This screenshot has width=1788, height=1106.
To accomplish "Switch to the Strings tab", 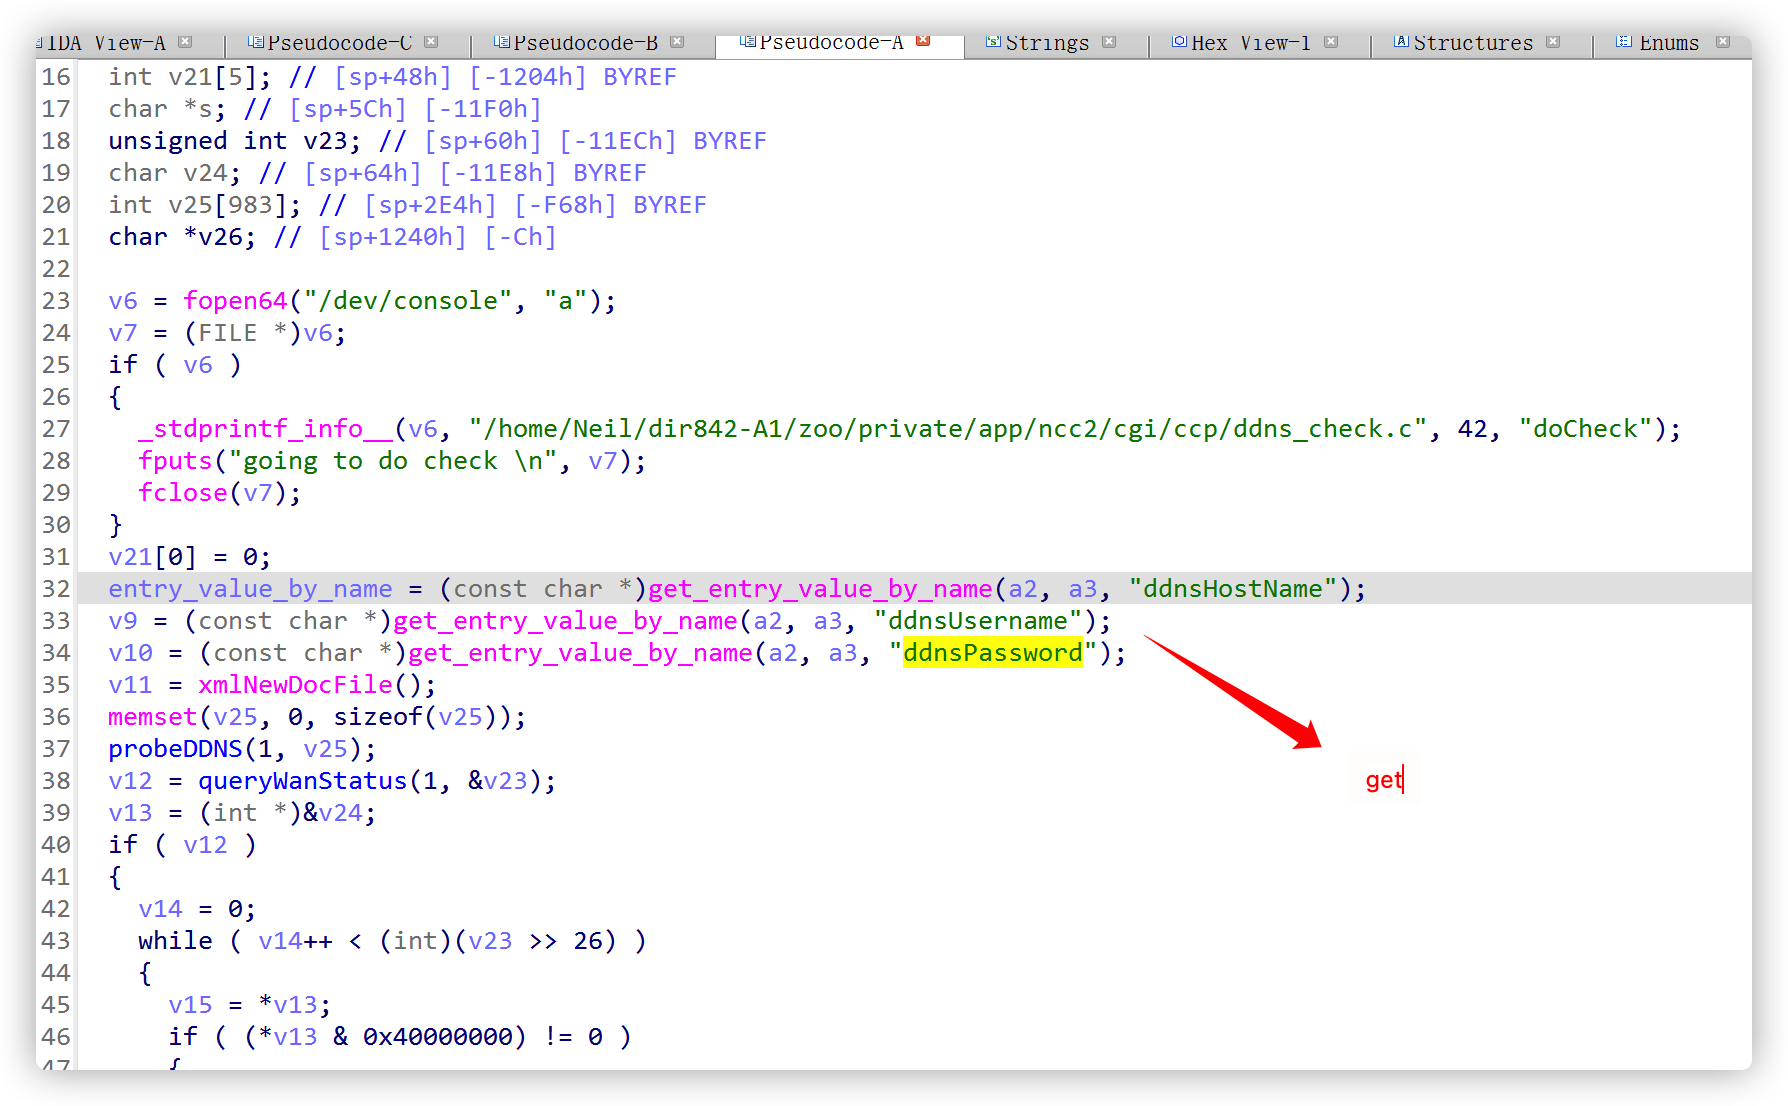I will point(1047,43).
